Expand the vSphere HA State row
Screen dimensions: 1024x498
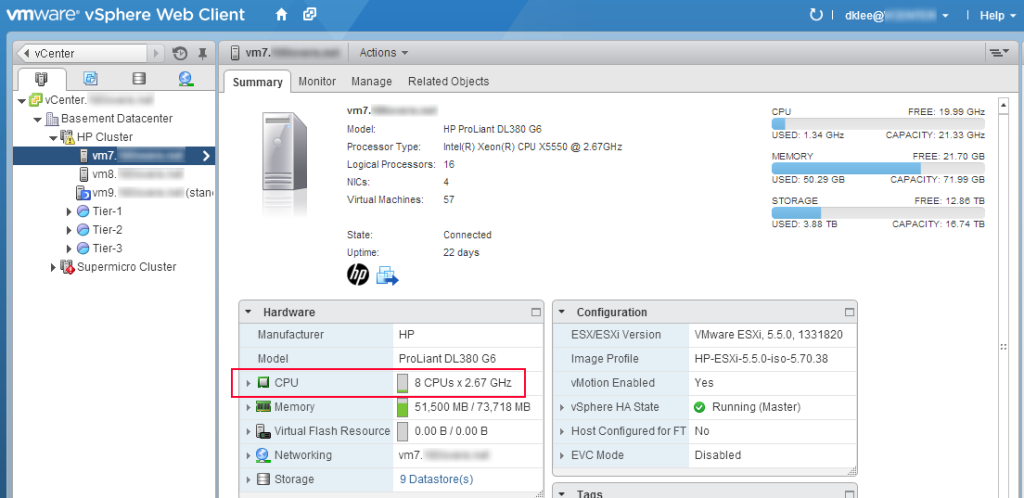[562, 407]
